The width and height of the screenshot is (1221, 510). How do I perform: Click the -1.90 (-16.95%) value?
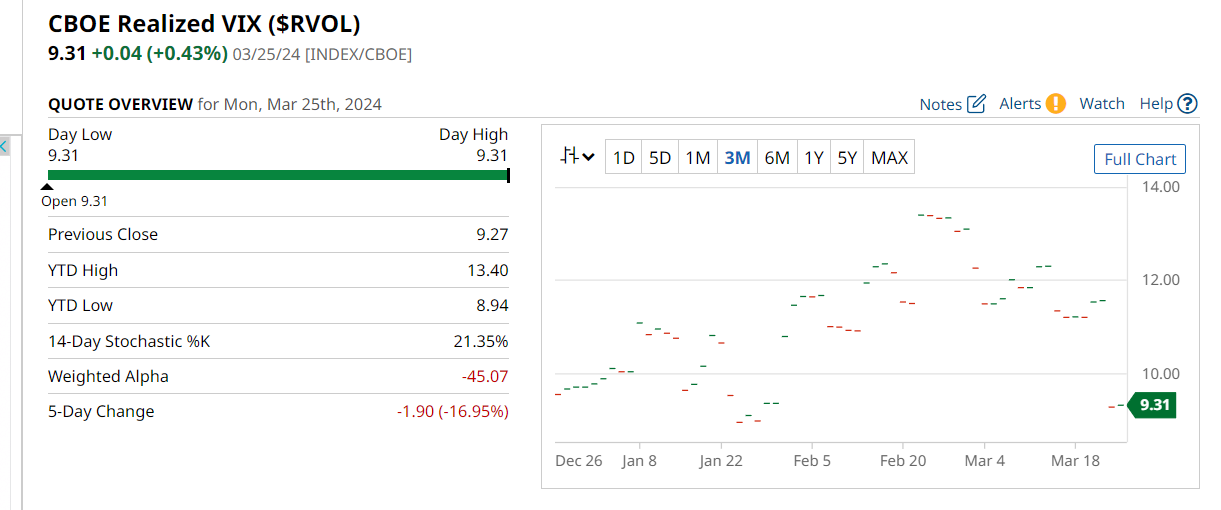pyautogui.click(x=453, y=412)
